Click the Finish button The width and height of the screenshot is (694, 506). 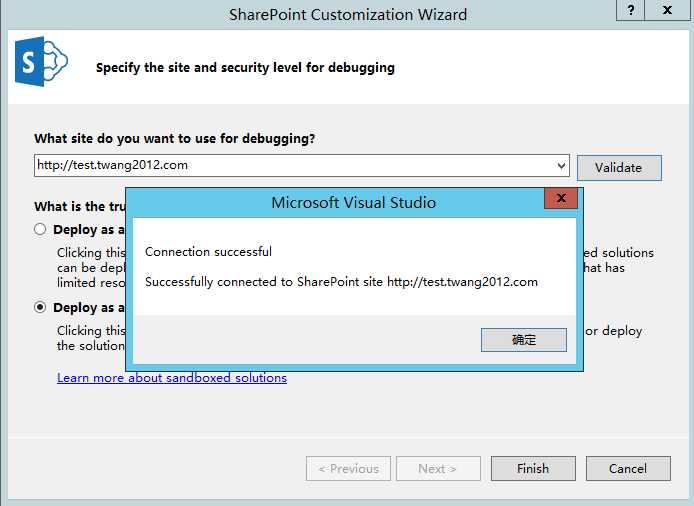point(533,468)
